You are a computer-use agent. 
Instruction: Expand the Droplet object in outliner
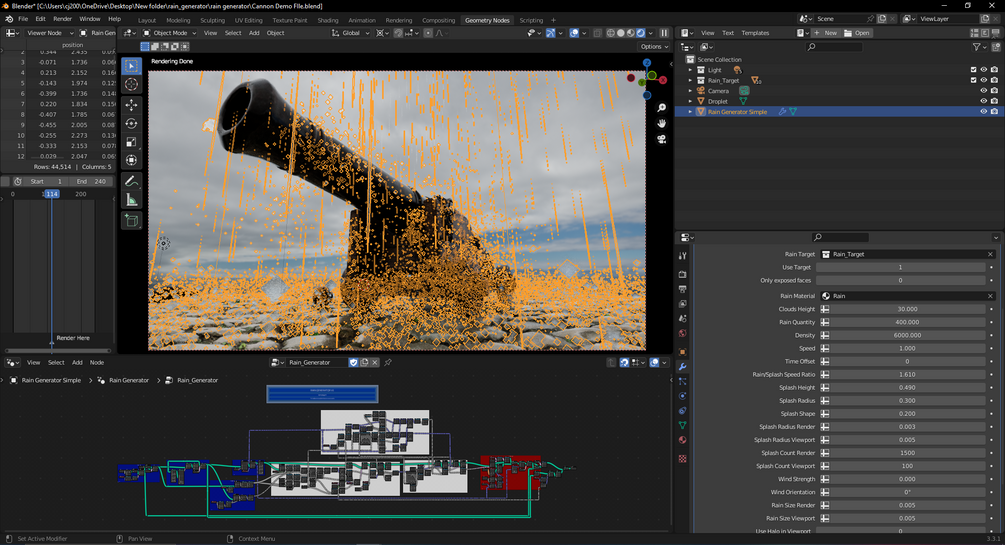(690, 101)
